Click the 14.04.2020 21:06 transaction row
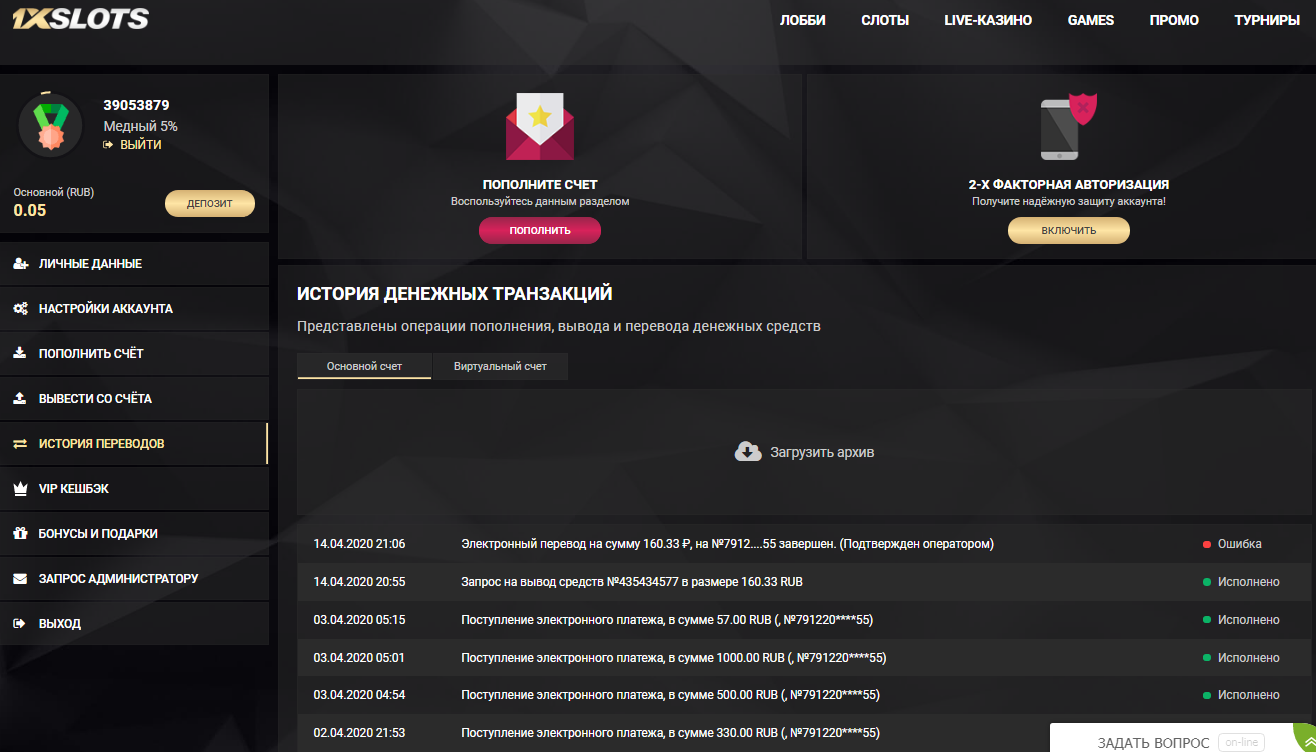 (x=804, y=544)
